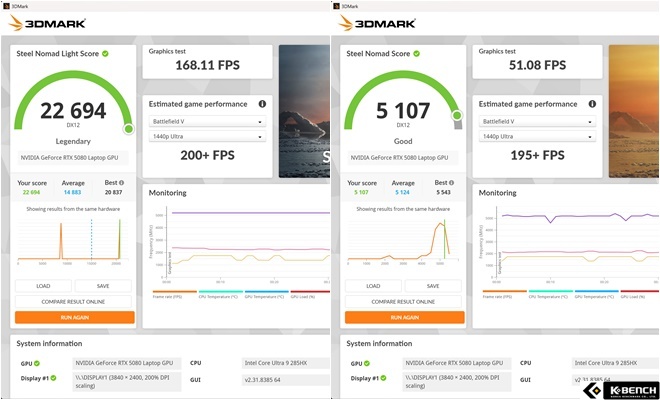Toggle Frame rate (FPS) legend in left Monitoring
Viewport: 660px width, 400px height.
[x=175, y=294]
